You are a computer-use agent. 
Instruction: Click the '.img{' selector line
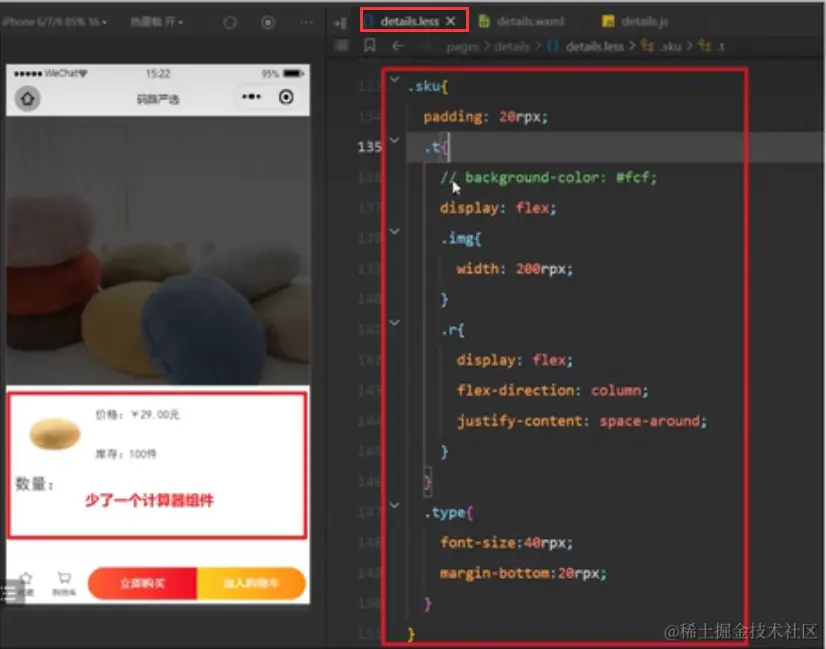(x=461, y=239)
